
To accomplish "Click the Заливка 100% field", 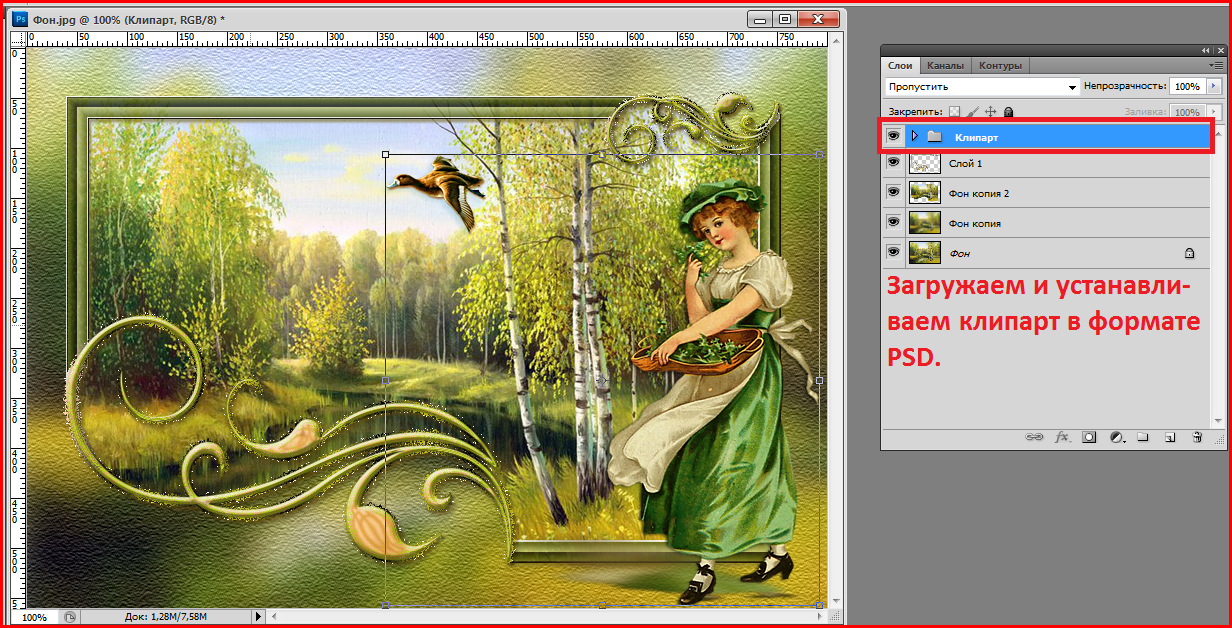I will (1187, 113).
